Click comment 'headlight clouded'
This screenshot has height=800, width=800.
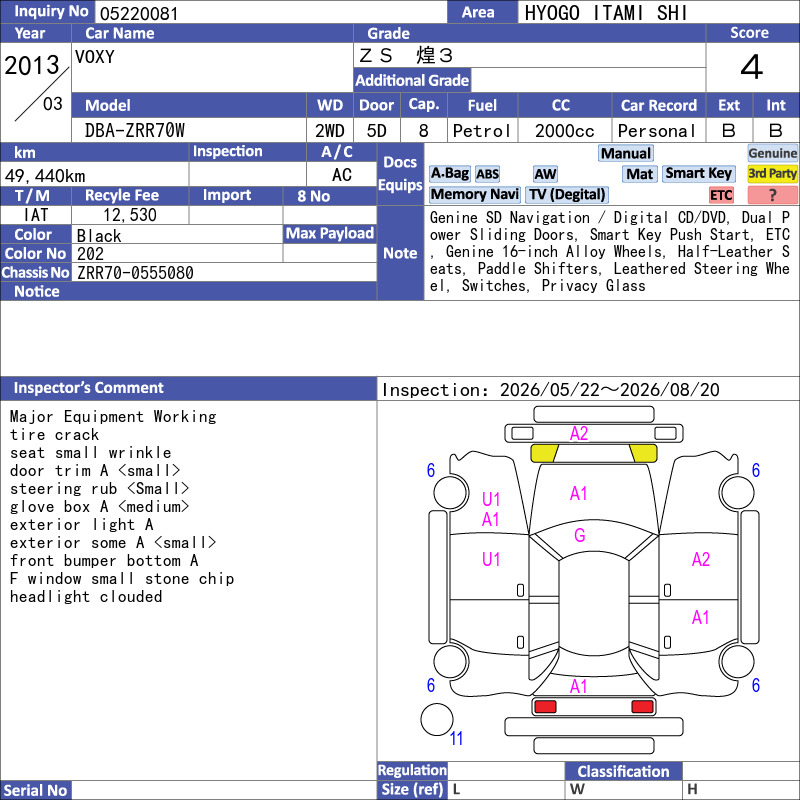point(86,596)
